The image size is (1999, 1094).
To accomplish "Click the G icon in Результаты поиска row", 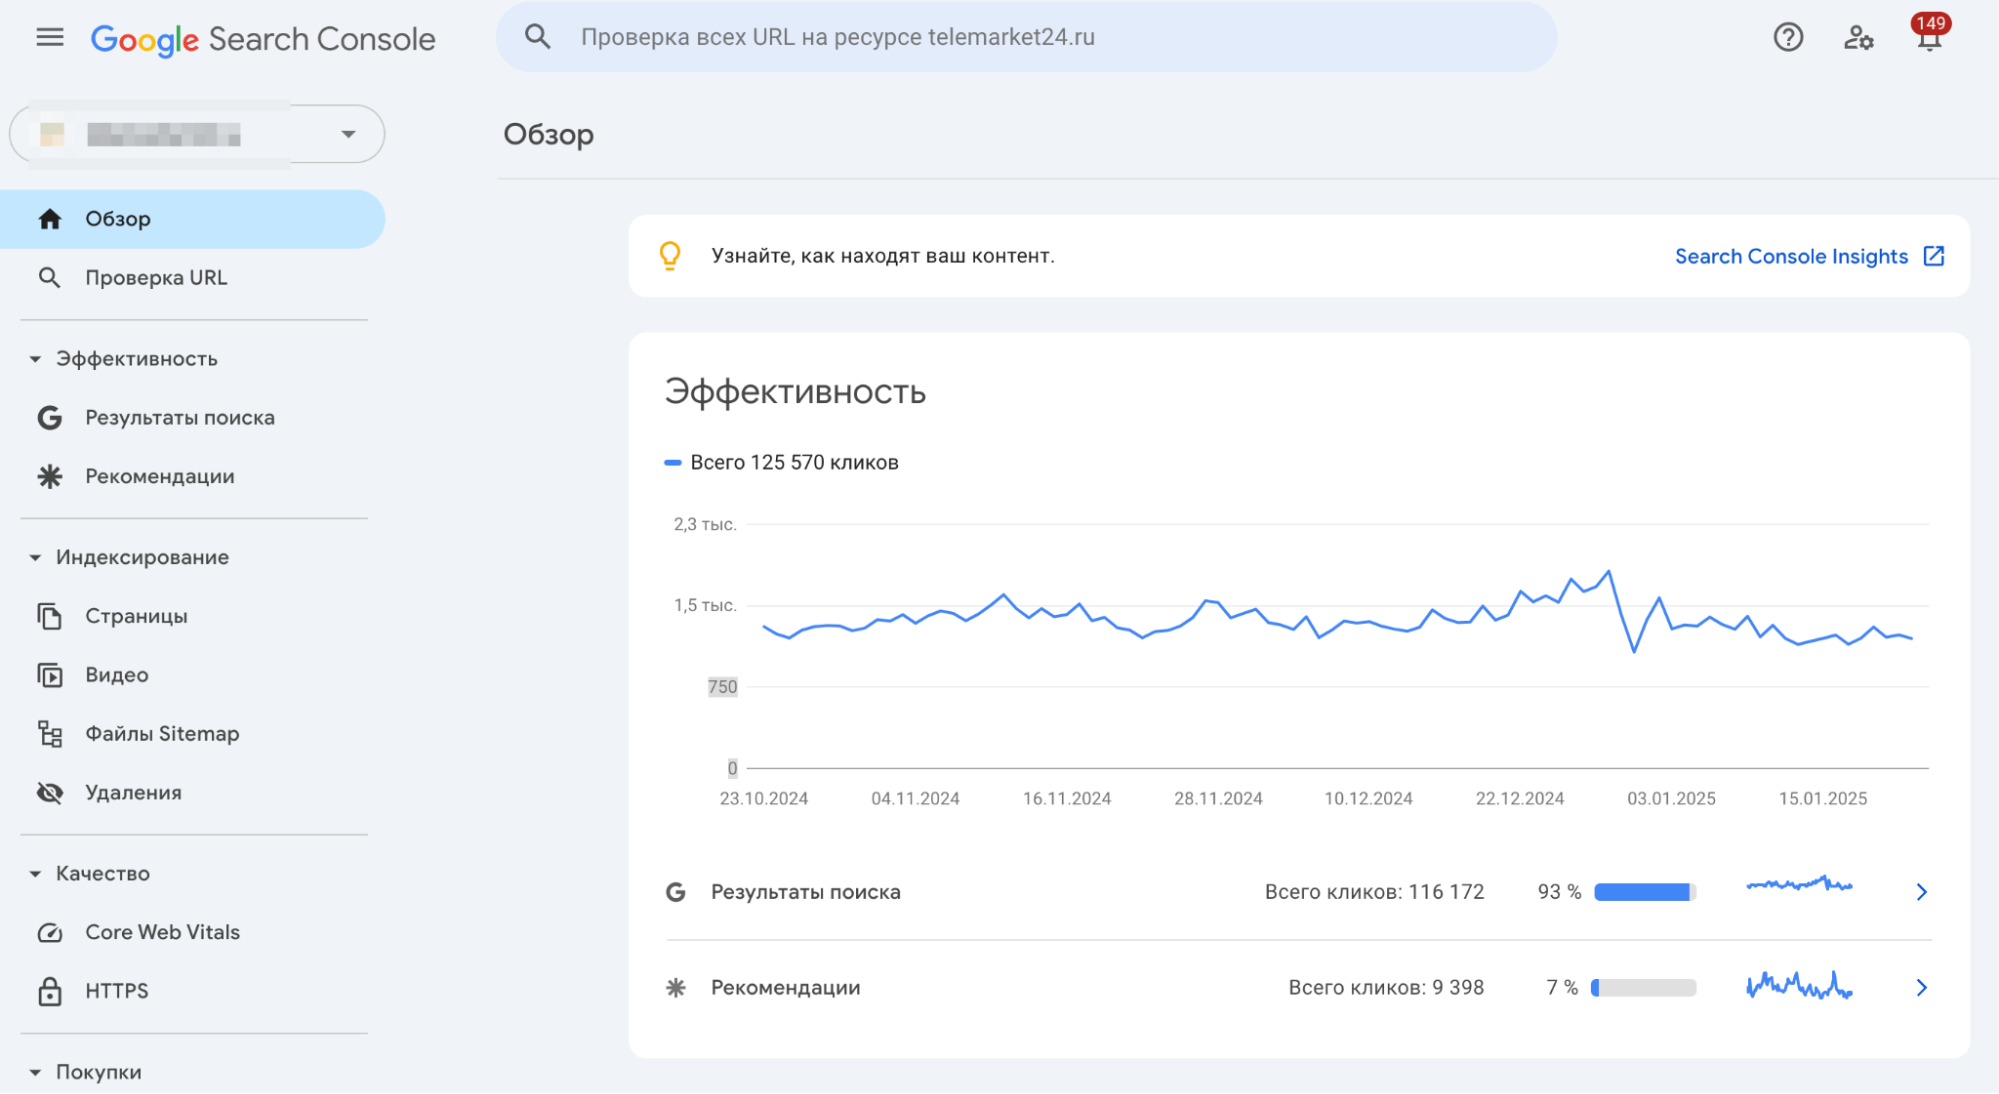I will pyautogui.click(x=676, y=892).
